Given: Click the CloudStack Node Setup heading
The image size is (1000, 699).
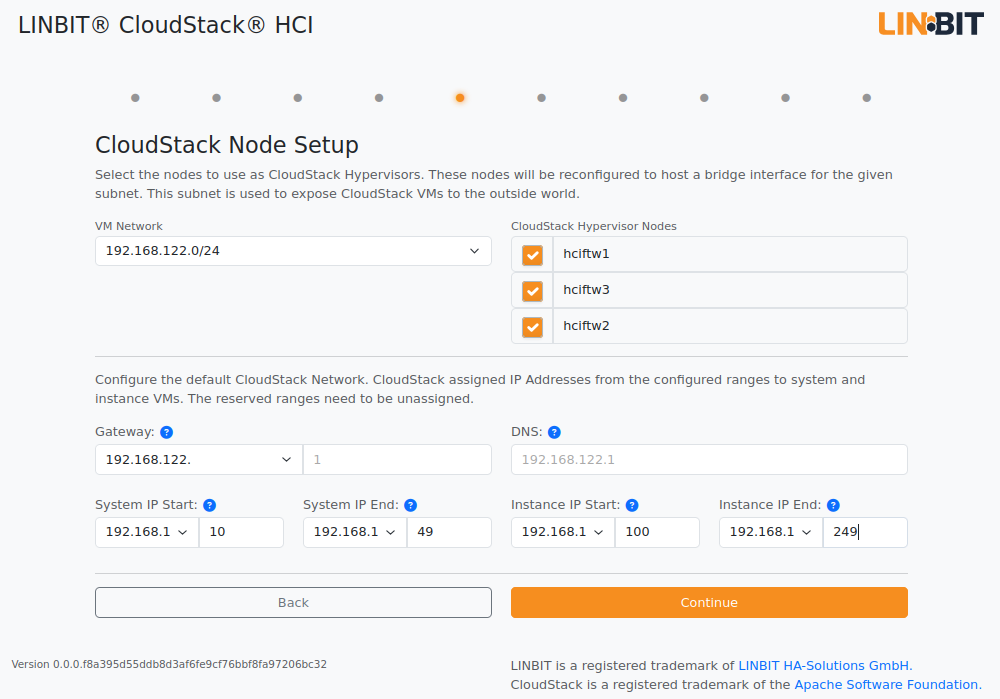Looking at the screenshot, I should click(x=226, y=145).
